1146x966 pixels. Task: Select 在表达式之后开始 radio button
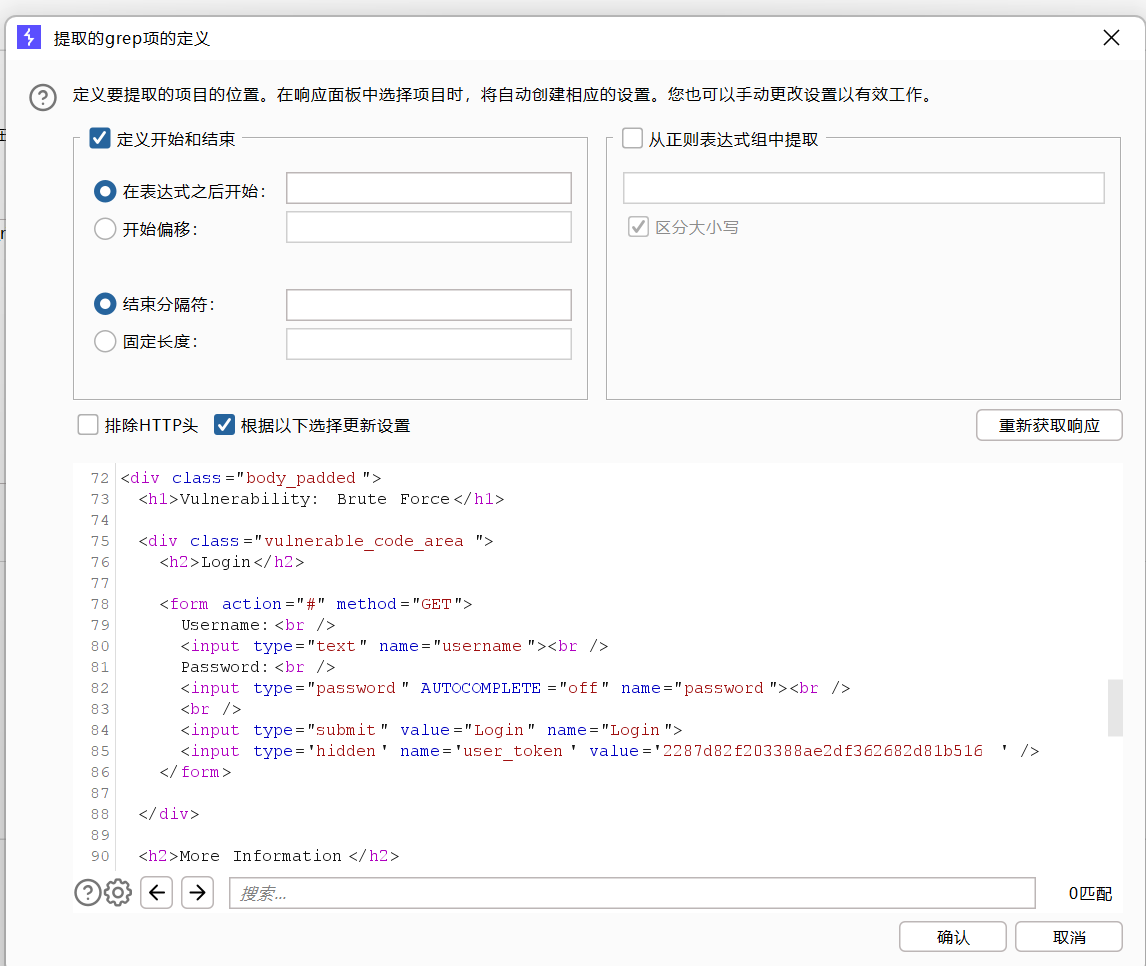pyautogui.click(x=105, y=191)
